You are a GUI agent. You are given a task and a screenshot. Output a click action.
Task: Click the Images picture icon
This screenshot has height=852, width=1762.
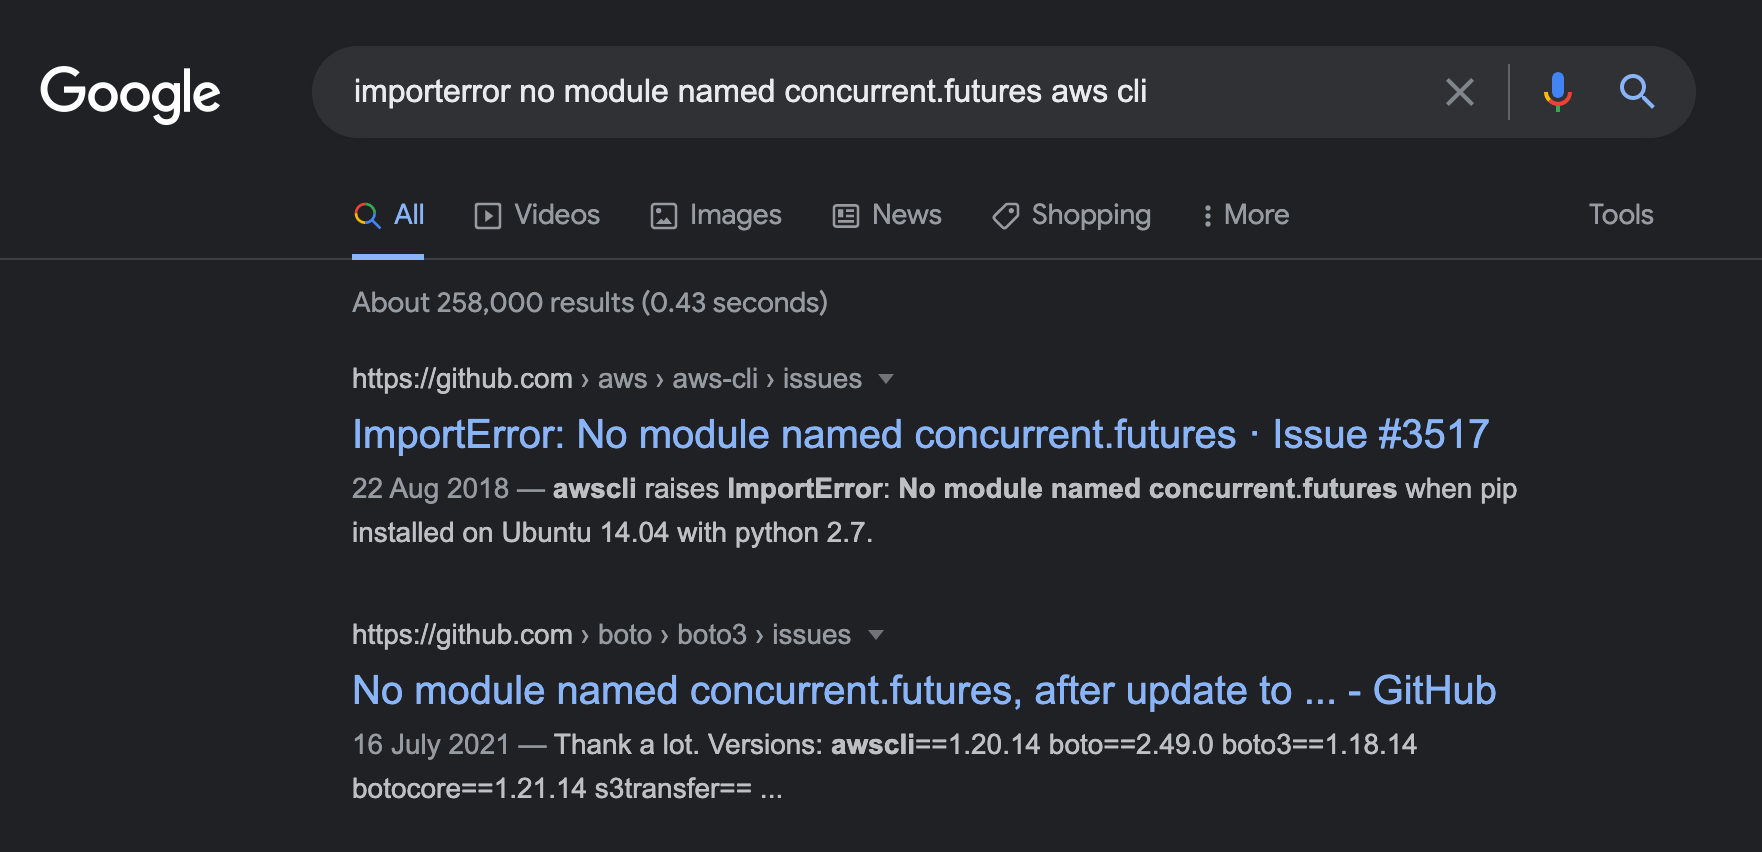[x=664, y=216]
